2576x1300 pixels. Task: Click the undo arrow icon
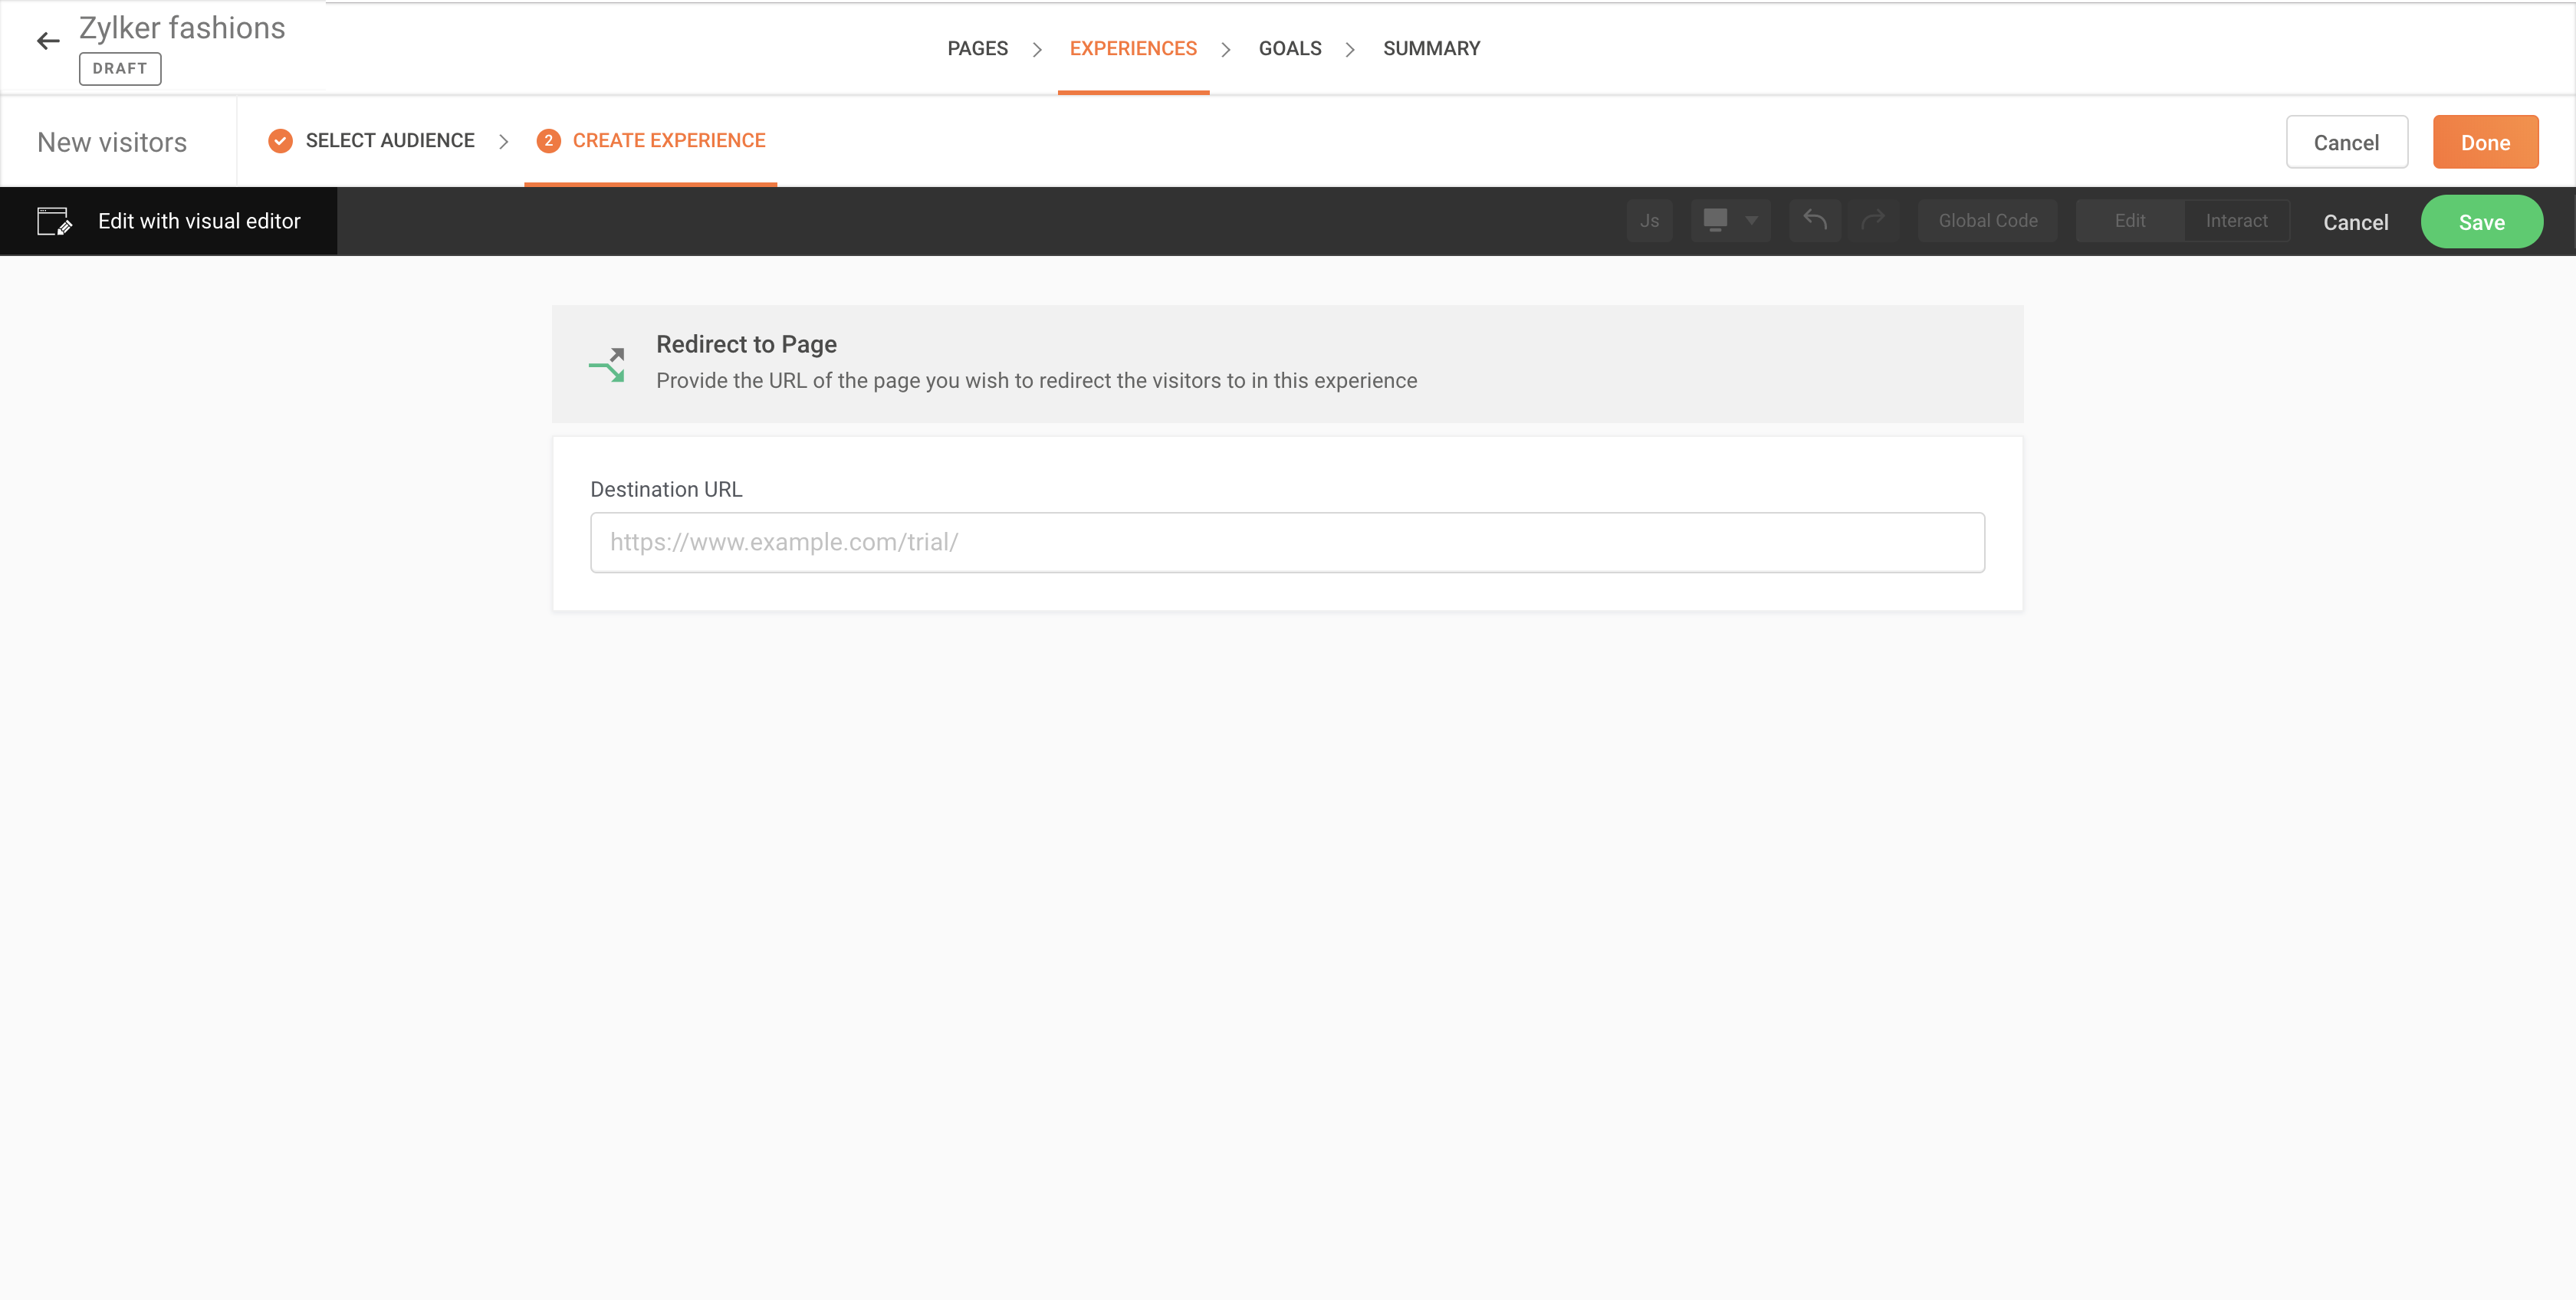click(1815, 221)
